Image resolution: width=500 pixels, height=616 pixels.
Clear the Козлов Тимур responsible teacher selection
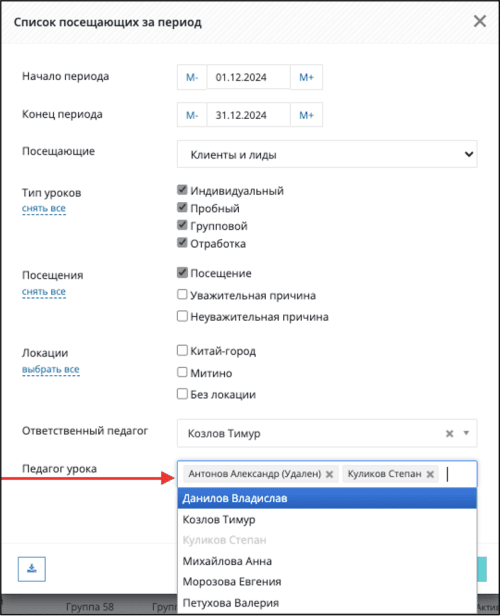(449, 433)
